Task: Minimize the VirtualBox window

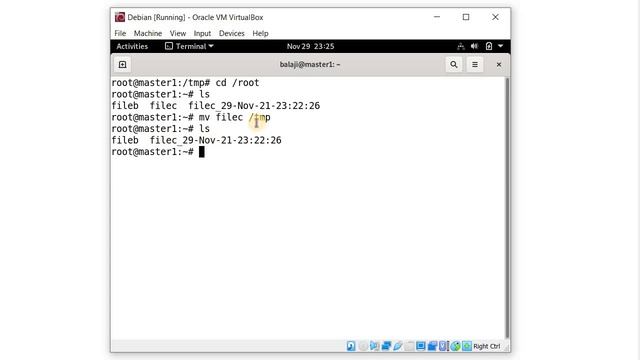Action: pyautogui.click(x=437, y=17)
